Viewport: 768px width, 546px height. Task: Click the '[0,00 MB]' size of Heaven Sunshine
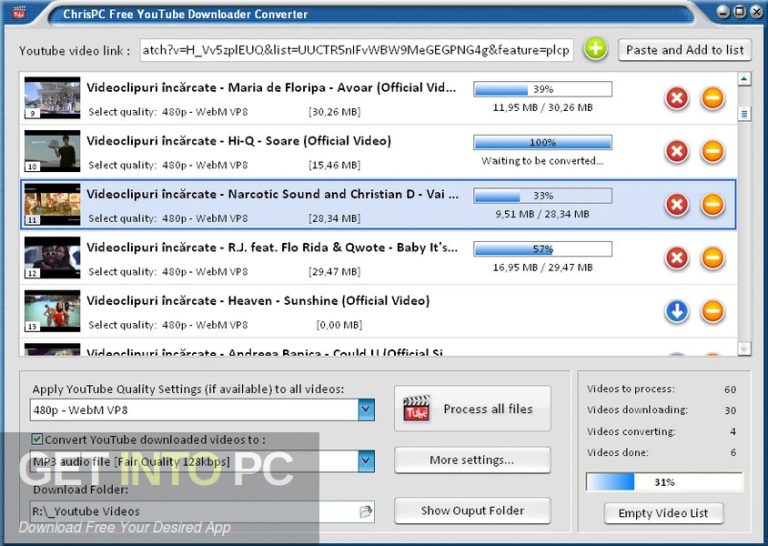[339, 325]
